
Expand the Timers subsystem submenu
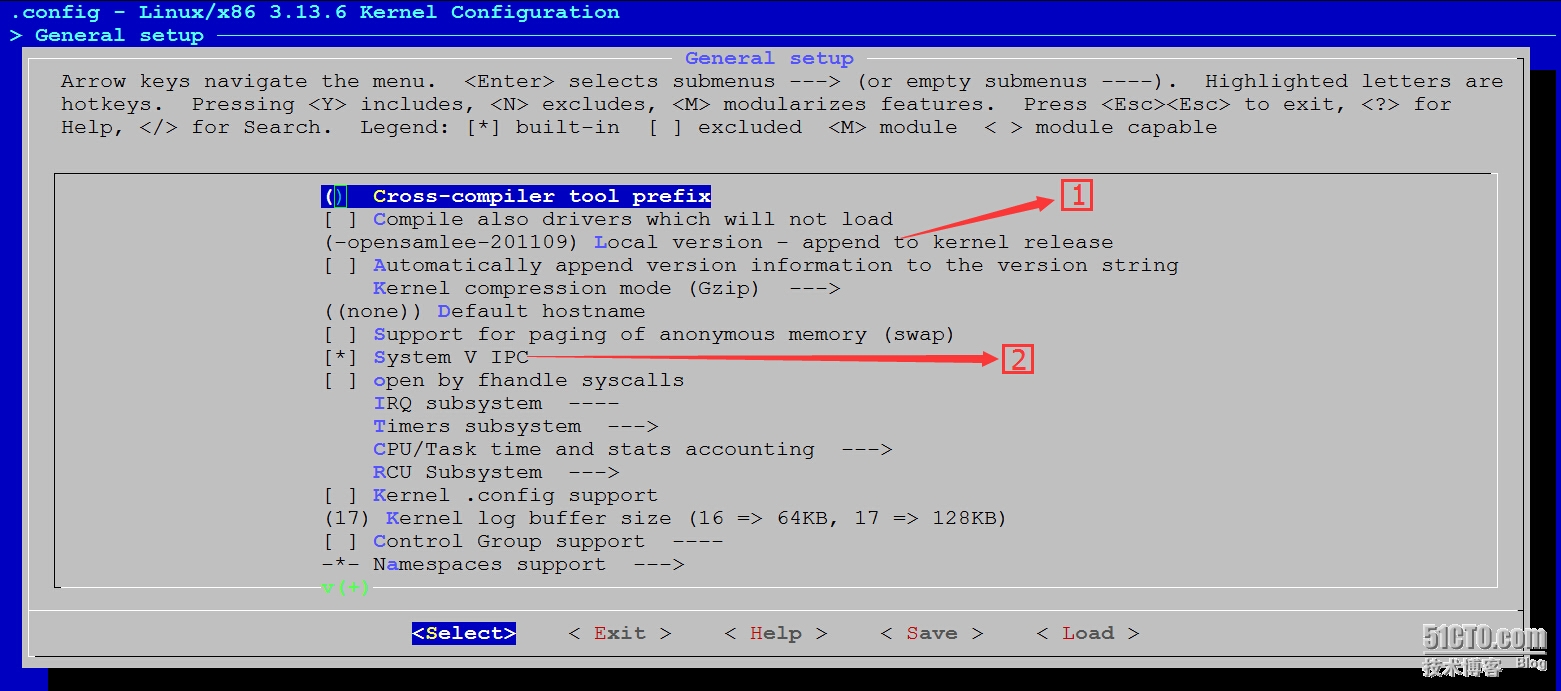[516, 426]
